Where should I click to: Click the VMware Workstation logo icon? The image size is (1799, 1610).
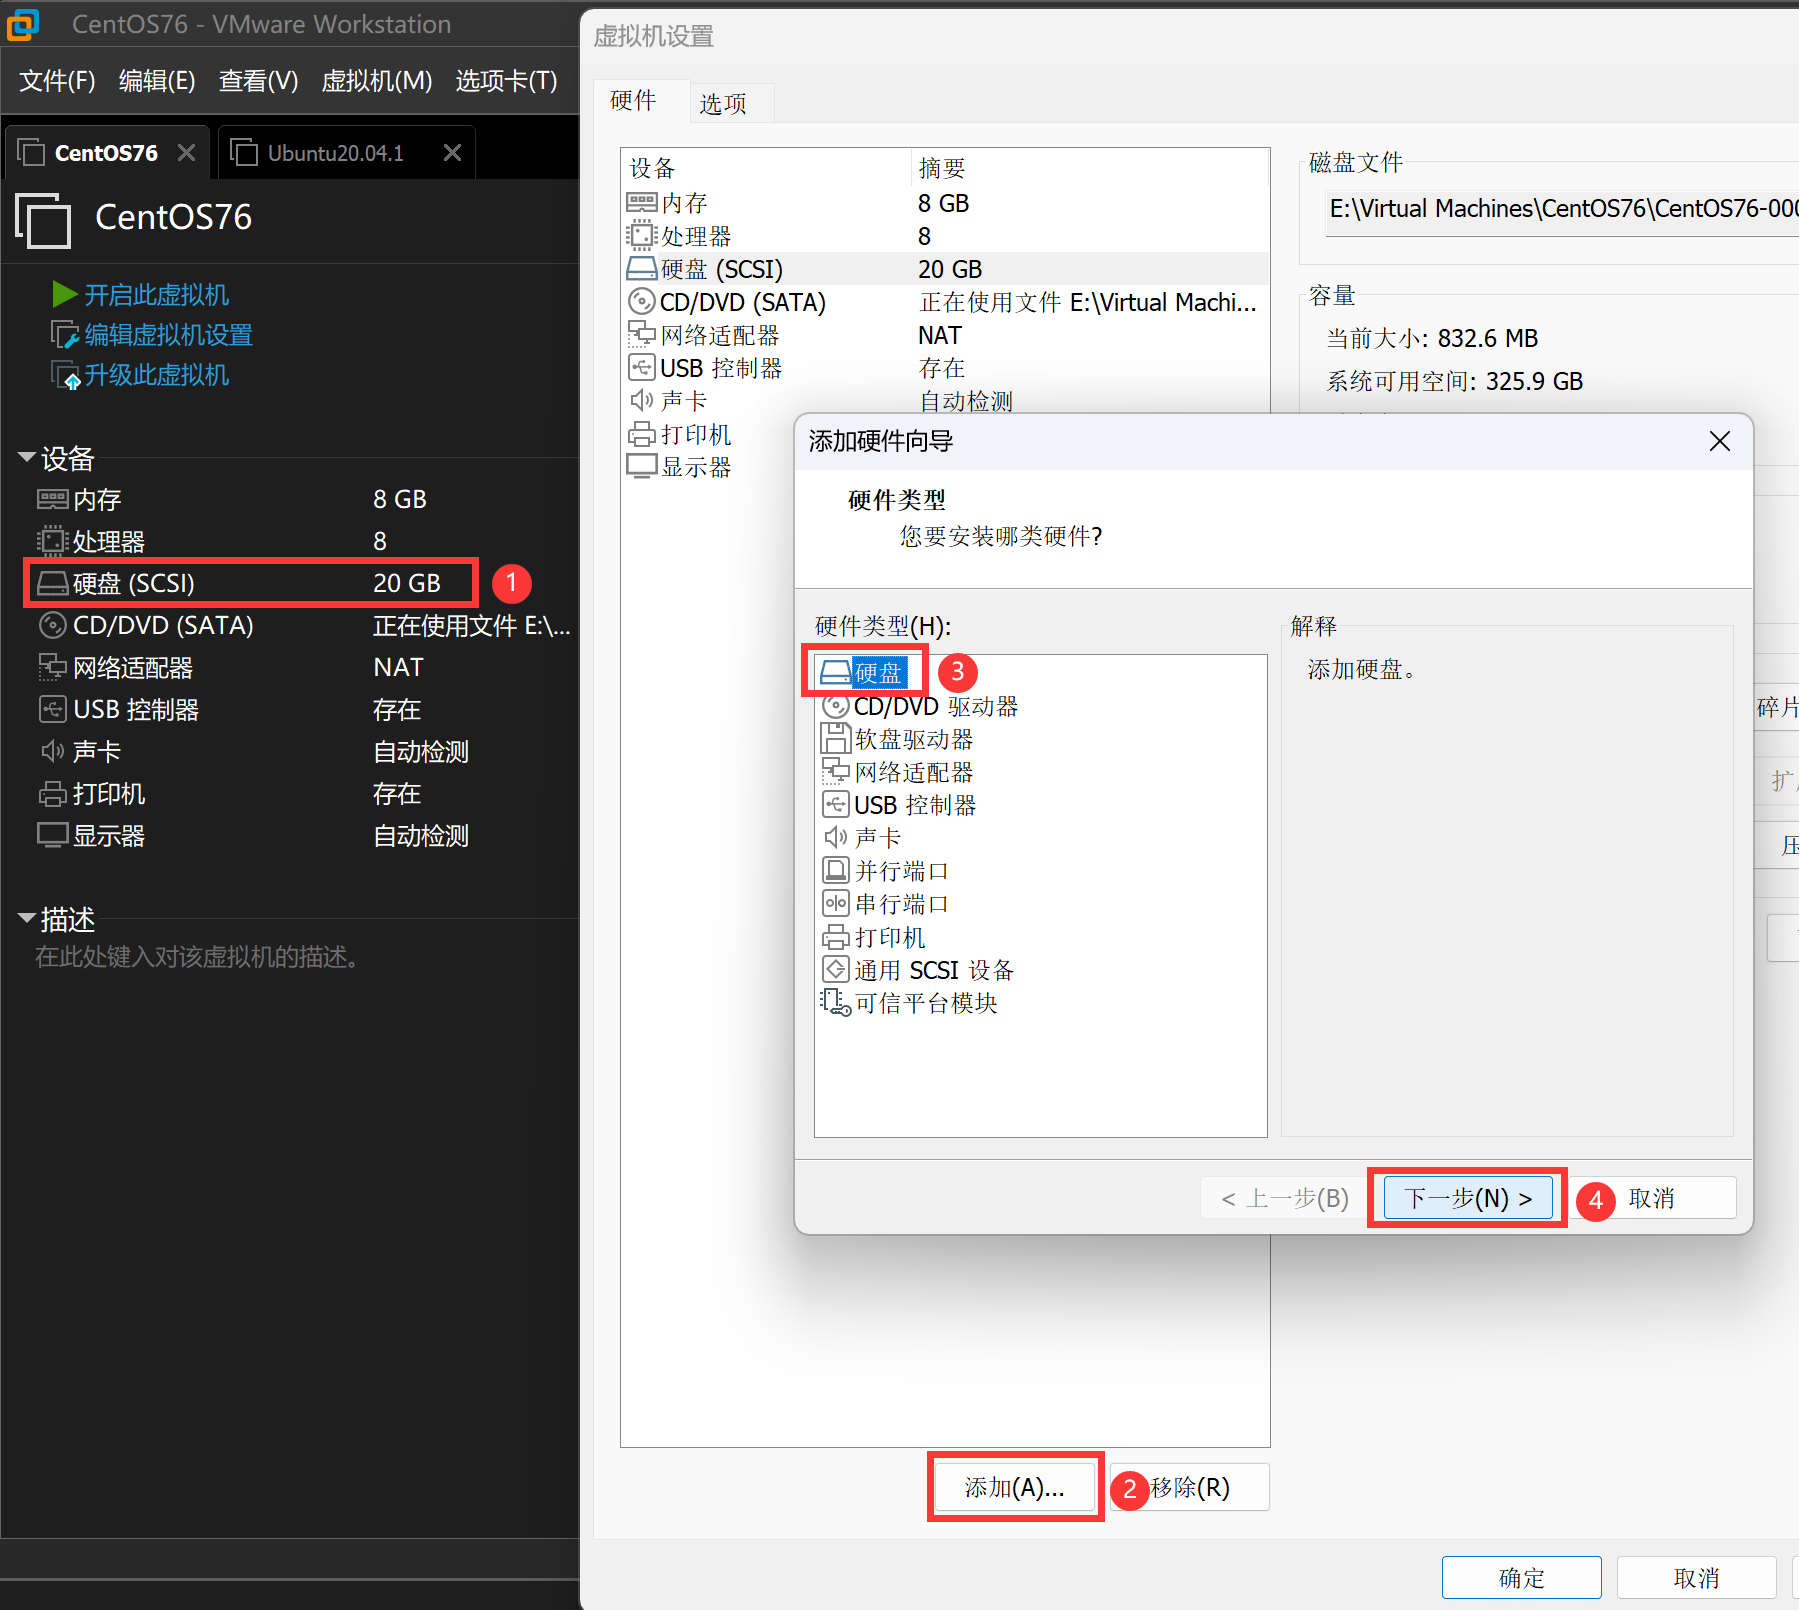[22, 24]
